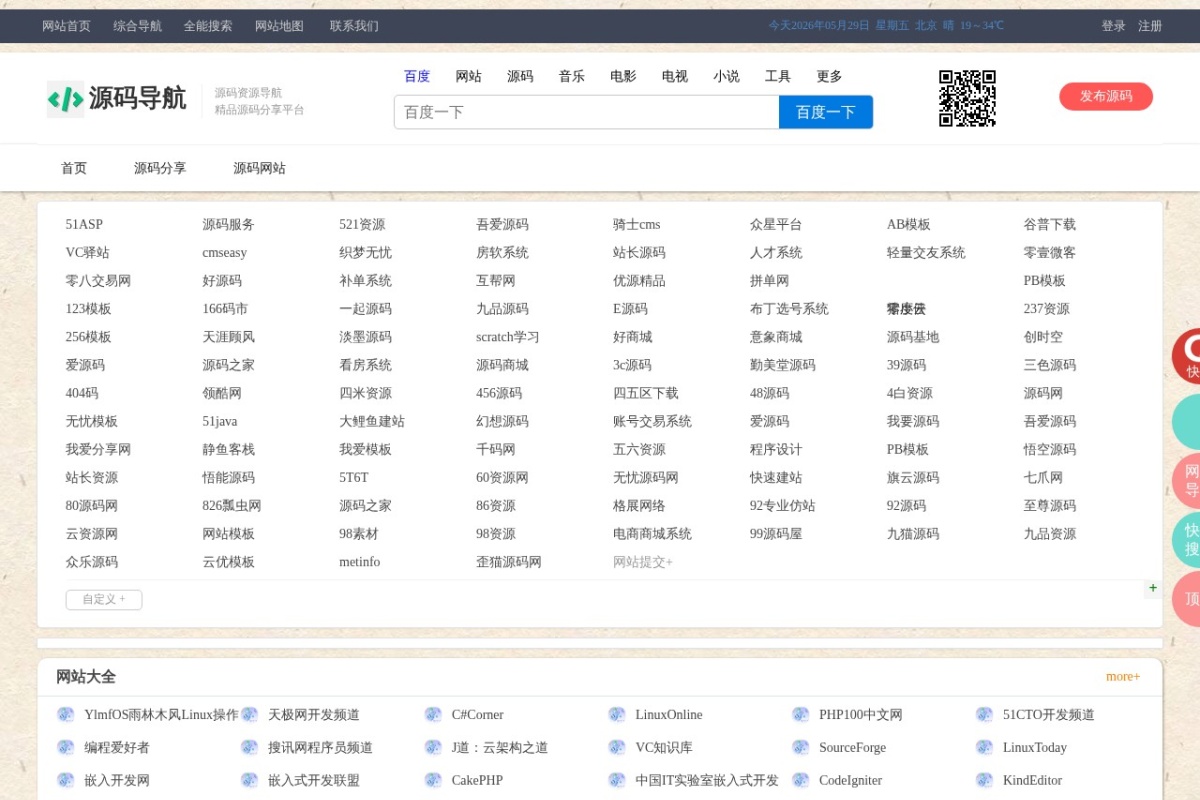Open the 源码网站 navigation item
This screenshot has width=1200, height=800.
260,168
